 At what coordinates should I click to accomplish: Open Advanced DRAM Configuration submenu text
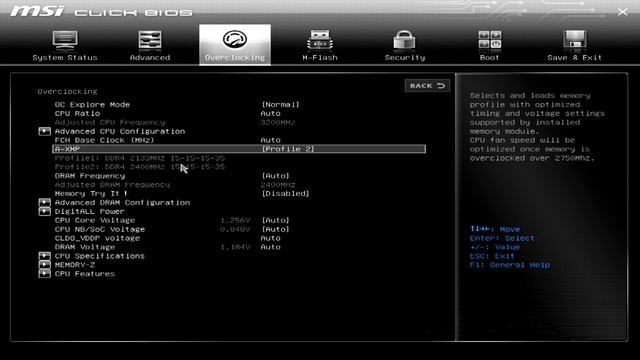point(122,202)
